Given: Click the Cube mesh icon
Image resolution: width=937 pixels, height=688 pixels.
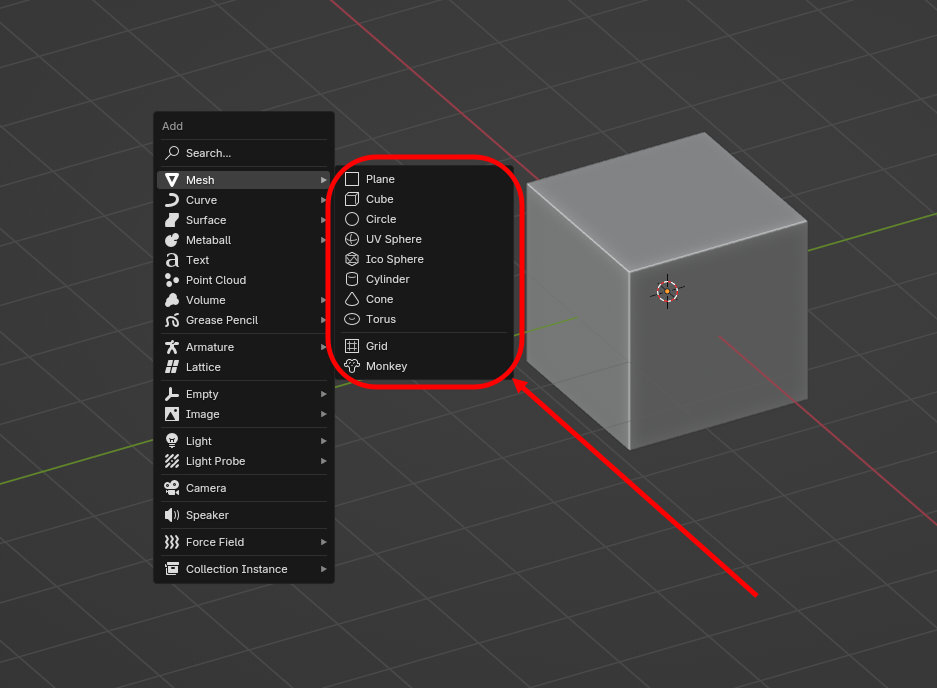Looking at the screenshot, I should (352, 199).
